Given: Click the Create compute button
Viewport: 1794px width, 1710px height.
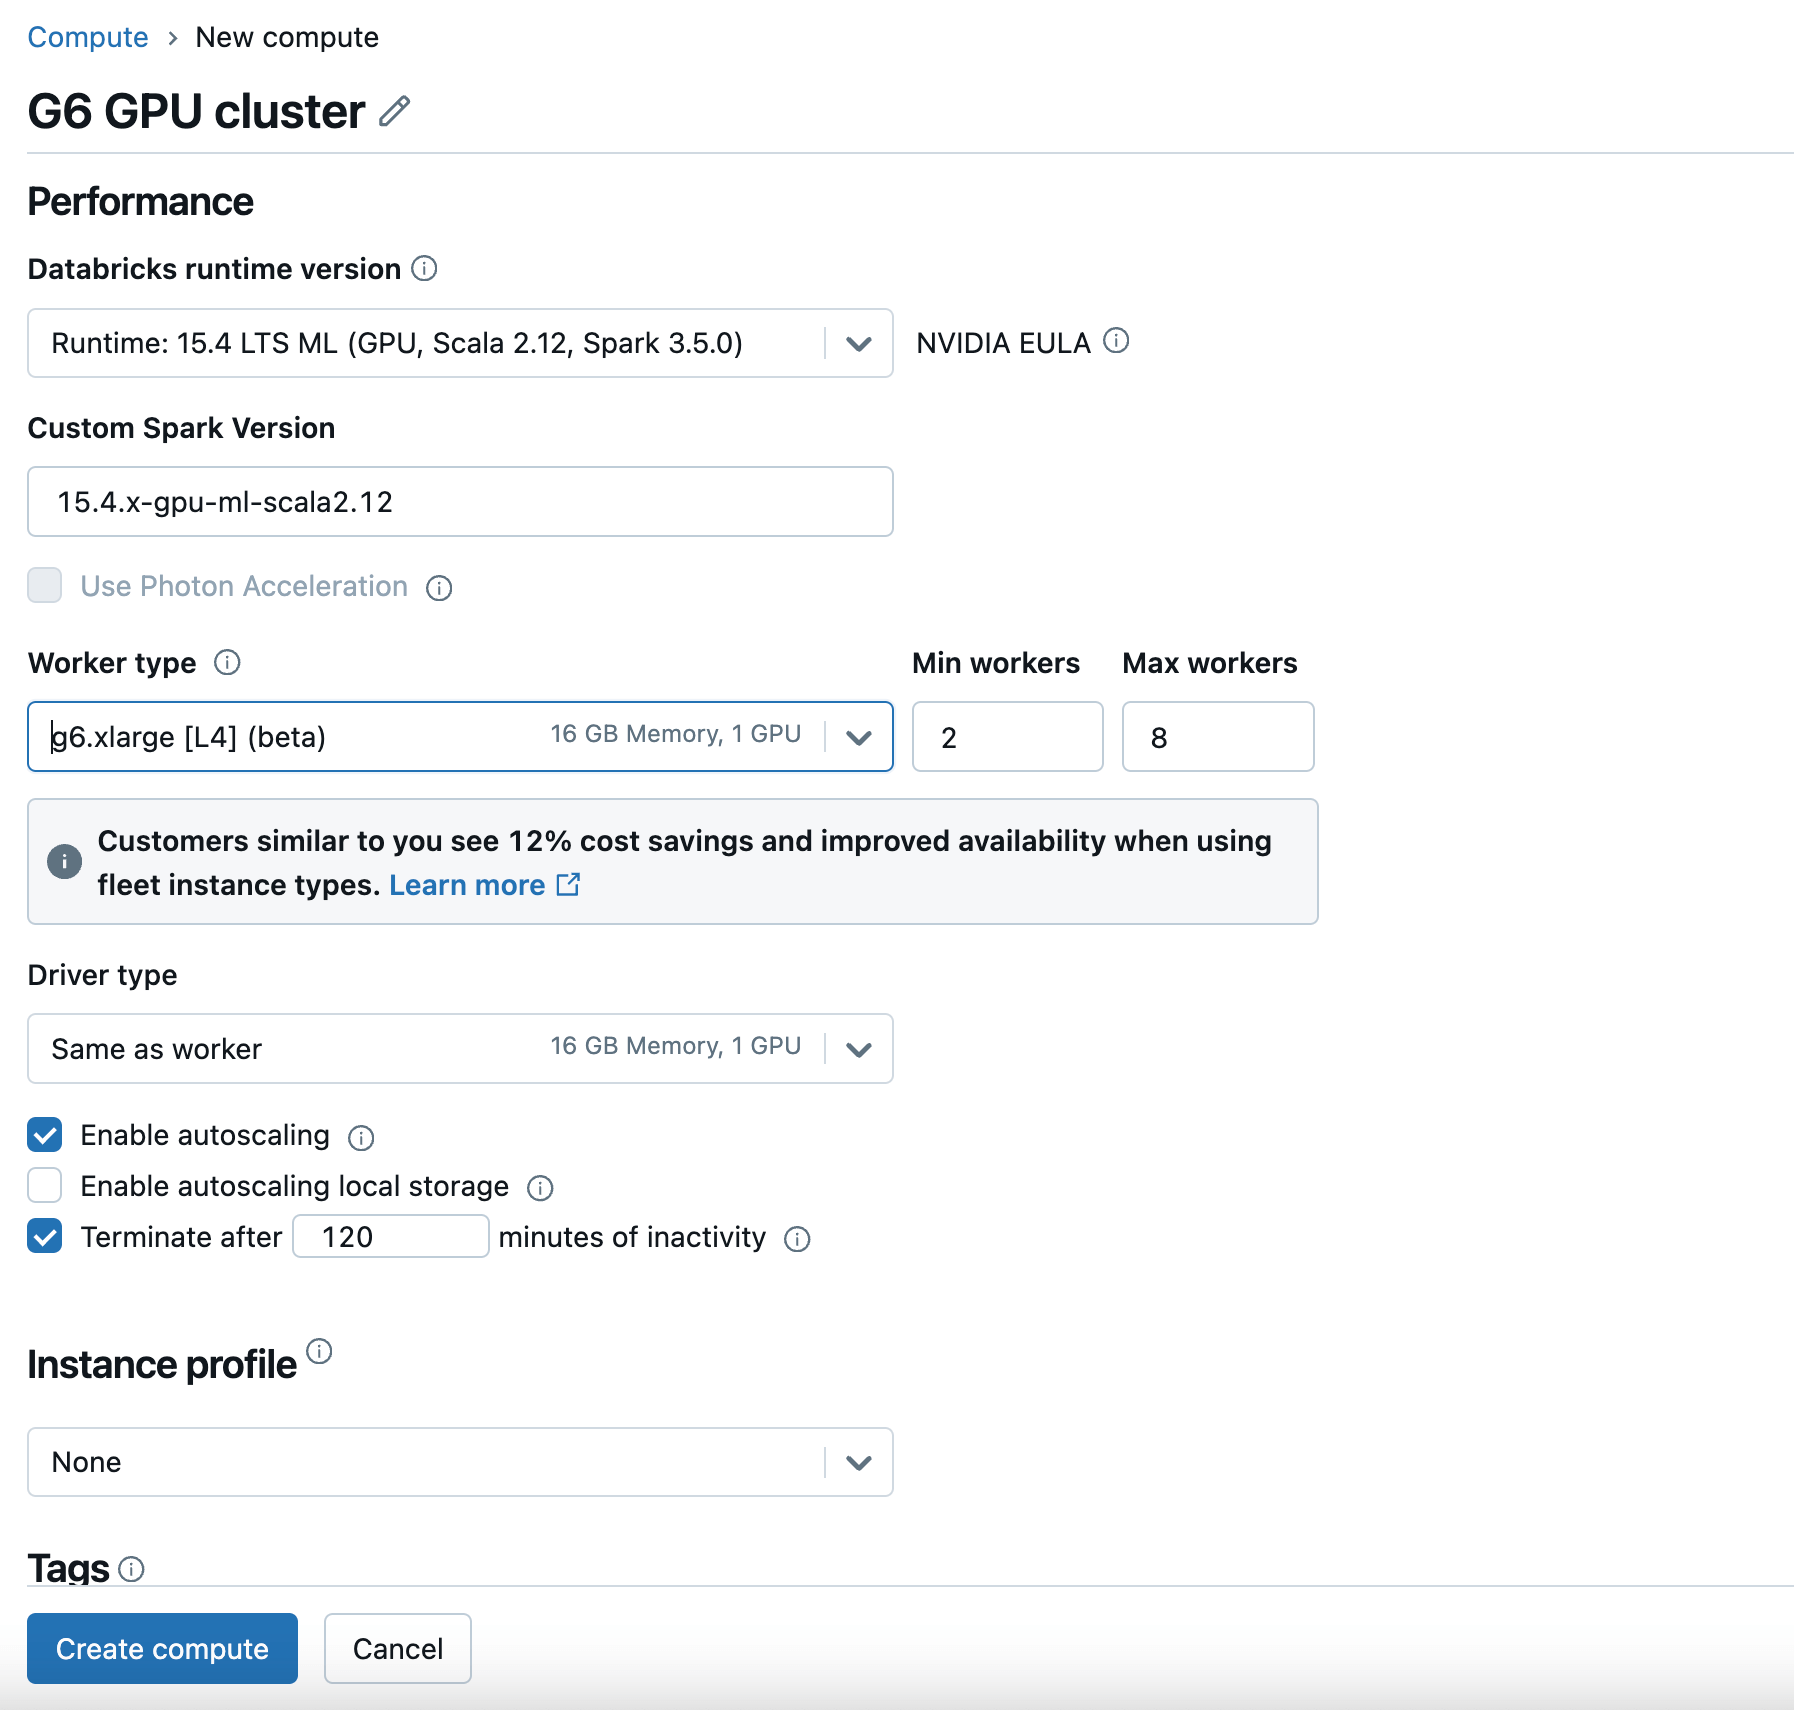Looking at the screenshot, I should [162, 1648].
